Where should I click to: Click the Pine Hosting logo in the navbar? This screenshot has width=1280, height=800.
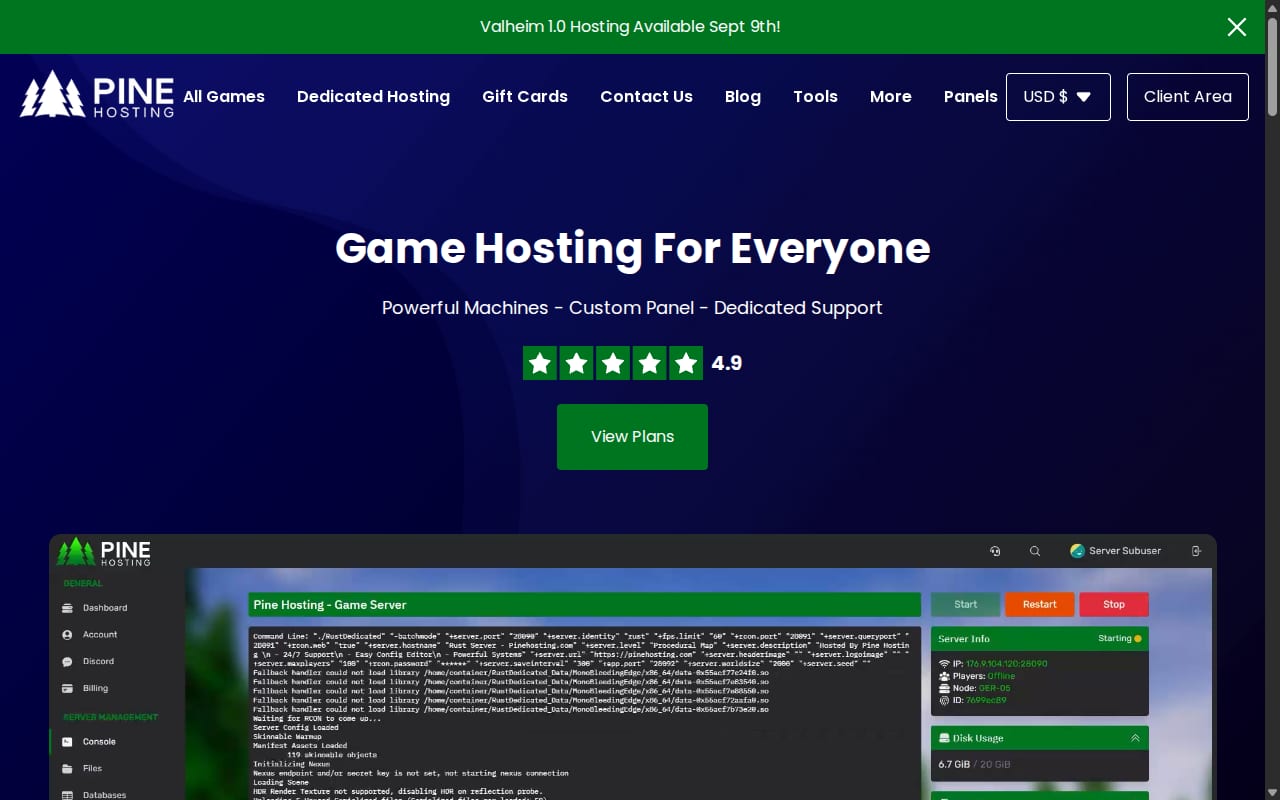point(97,95)
